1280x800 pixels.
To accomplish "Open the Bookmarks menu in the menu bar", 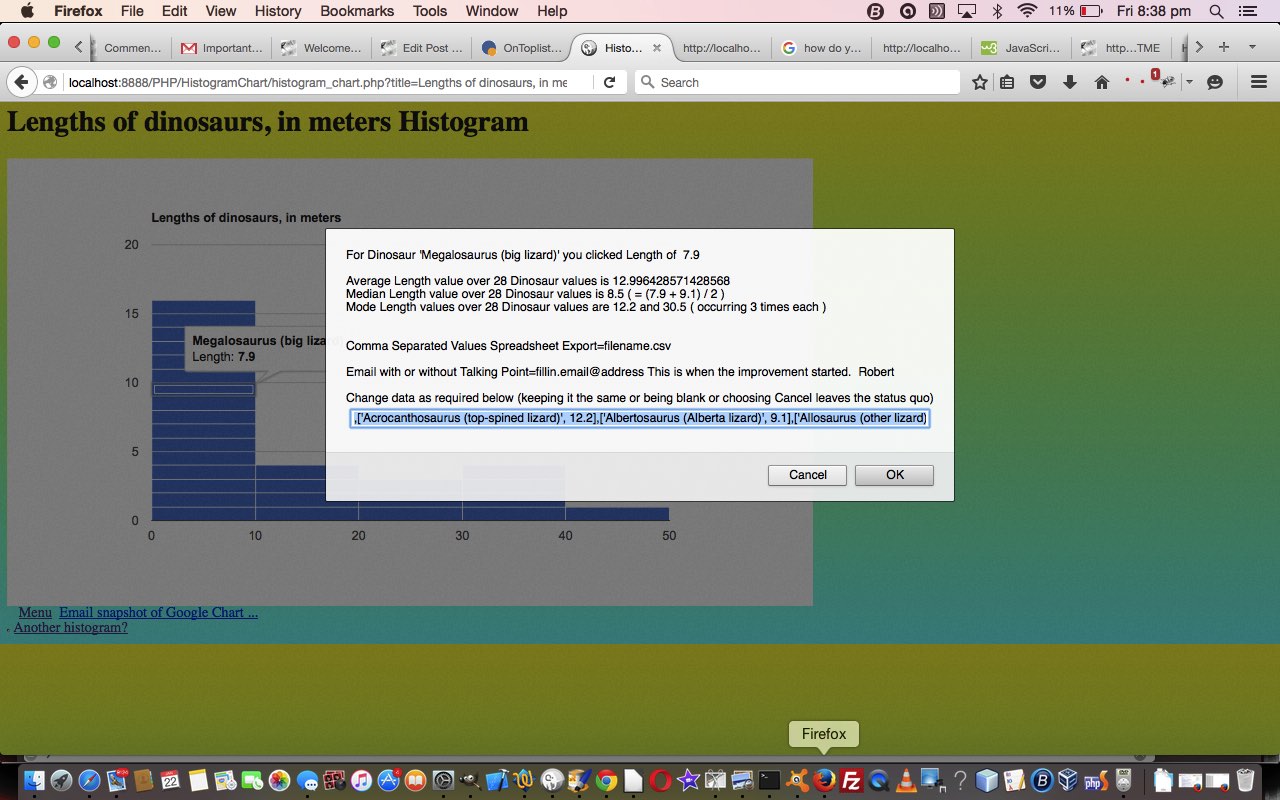I will coord(355,11).
